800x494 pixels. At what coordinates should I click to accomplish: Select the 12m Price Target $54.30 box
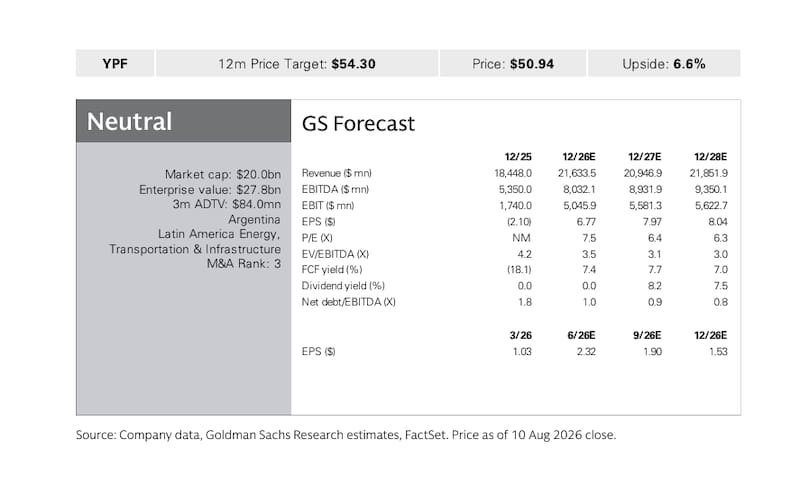pos(297,63)
